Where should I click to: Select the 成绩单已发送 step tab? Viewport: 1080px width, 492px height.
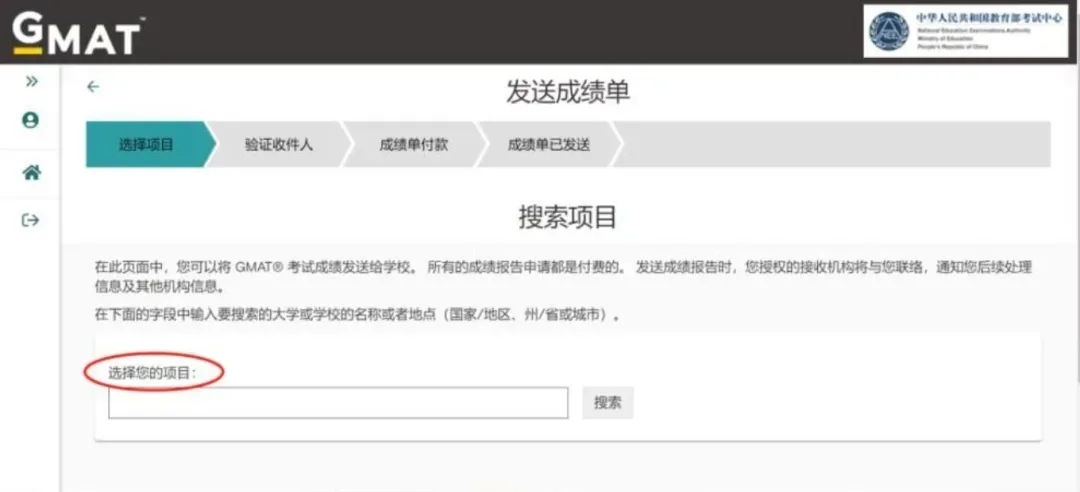coord(549,145)
